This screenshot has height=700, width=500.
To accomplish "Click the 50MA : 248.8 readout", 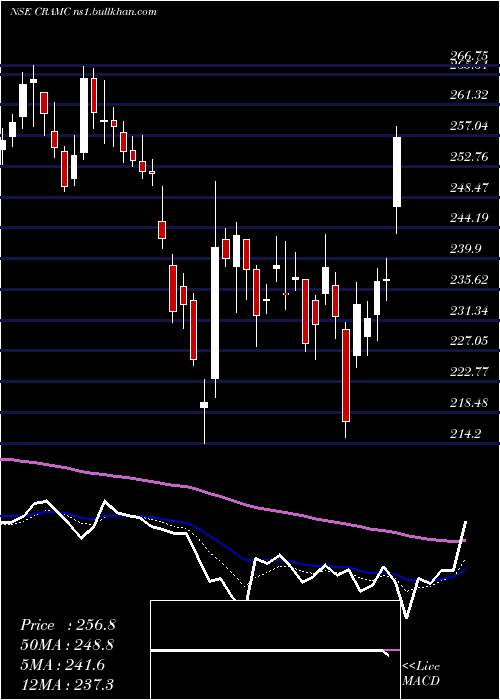I will (67, 645).
